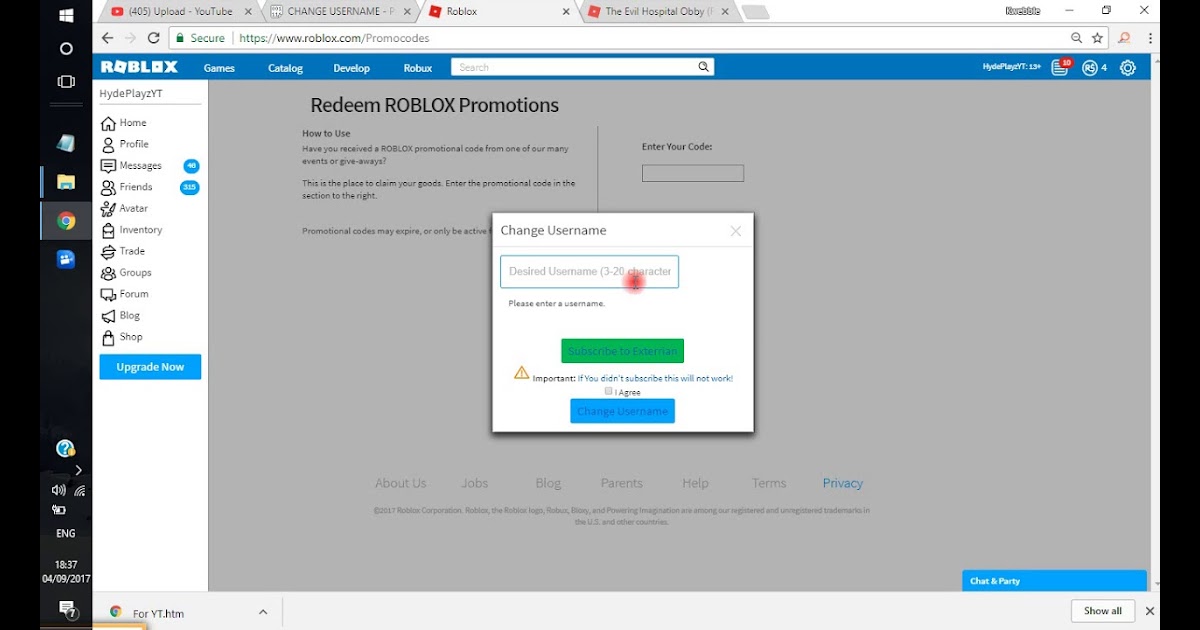The height and width of the screenshot is (630, 1200).
Task: Open the Chat & Party bar
Action: (1054, 581)
